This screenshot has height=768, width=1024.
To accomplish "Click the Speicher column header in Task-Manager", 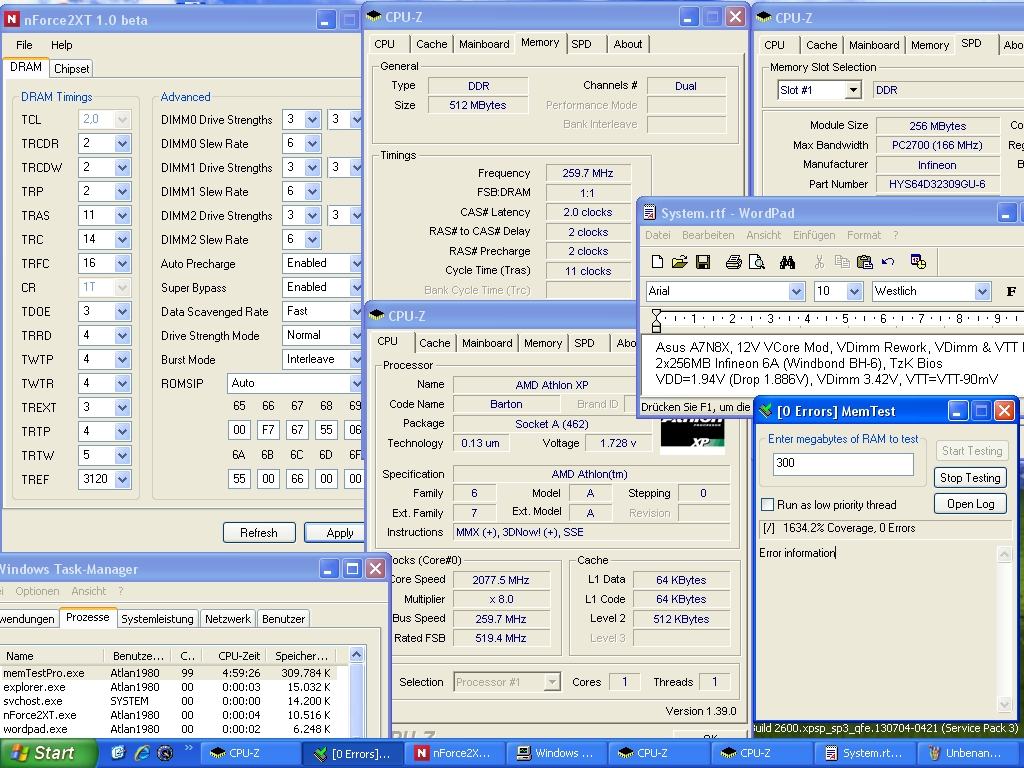I will (x=303, y=656).
